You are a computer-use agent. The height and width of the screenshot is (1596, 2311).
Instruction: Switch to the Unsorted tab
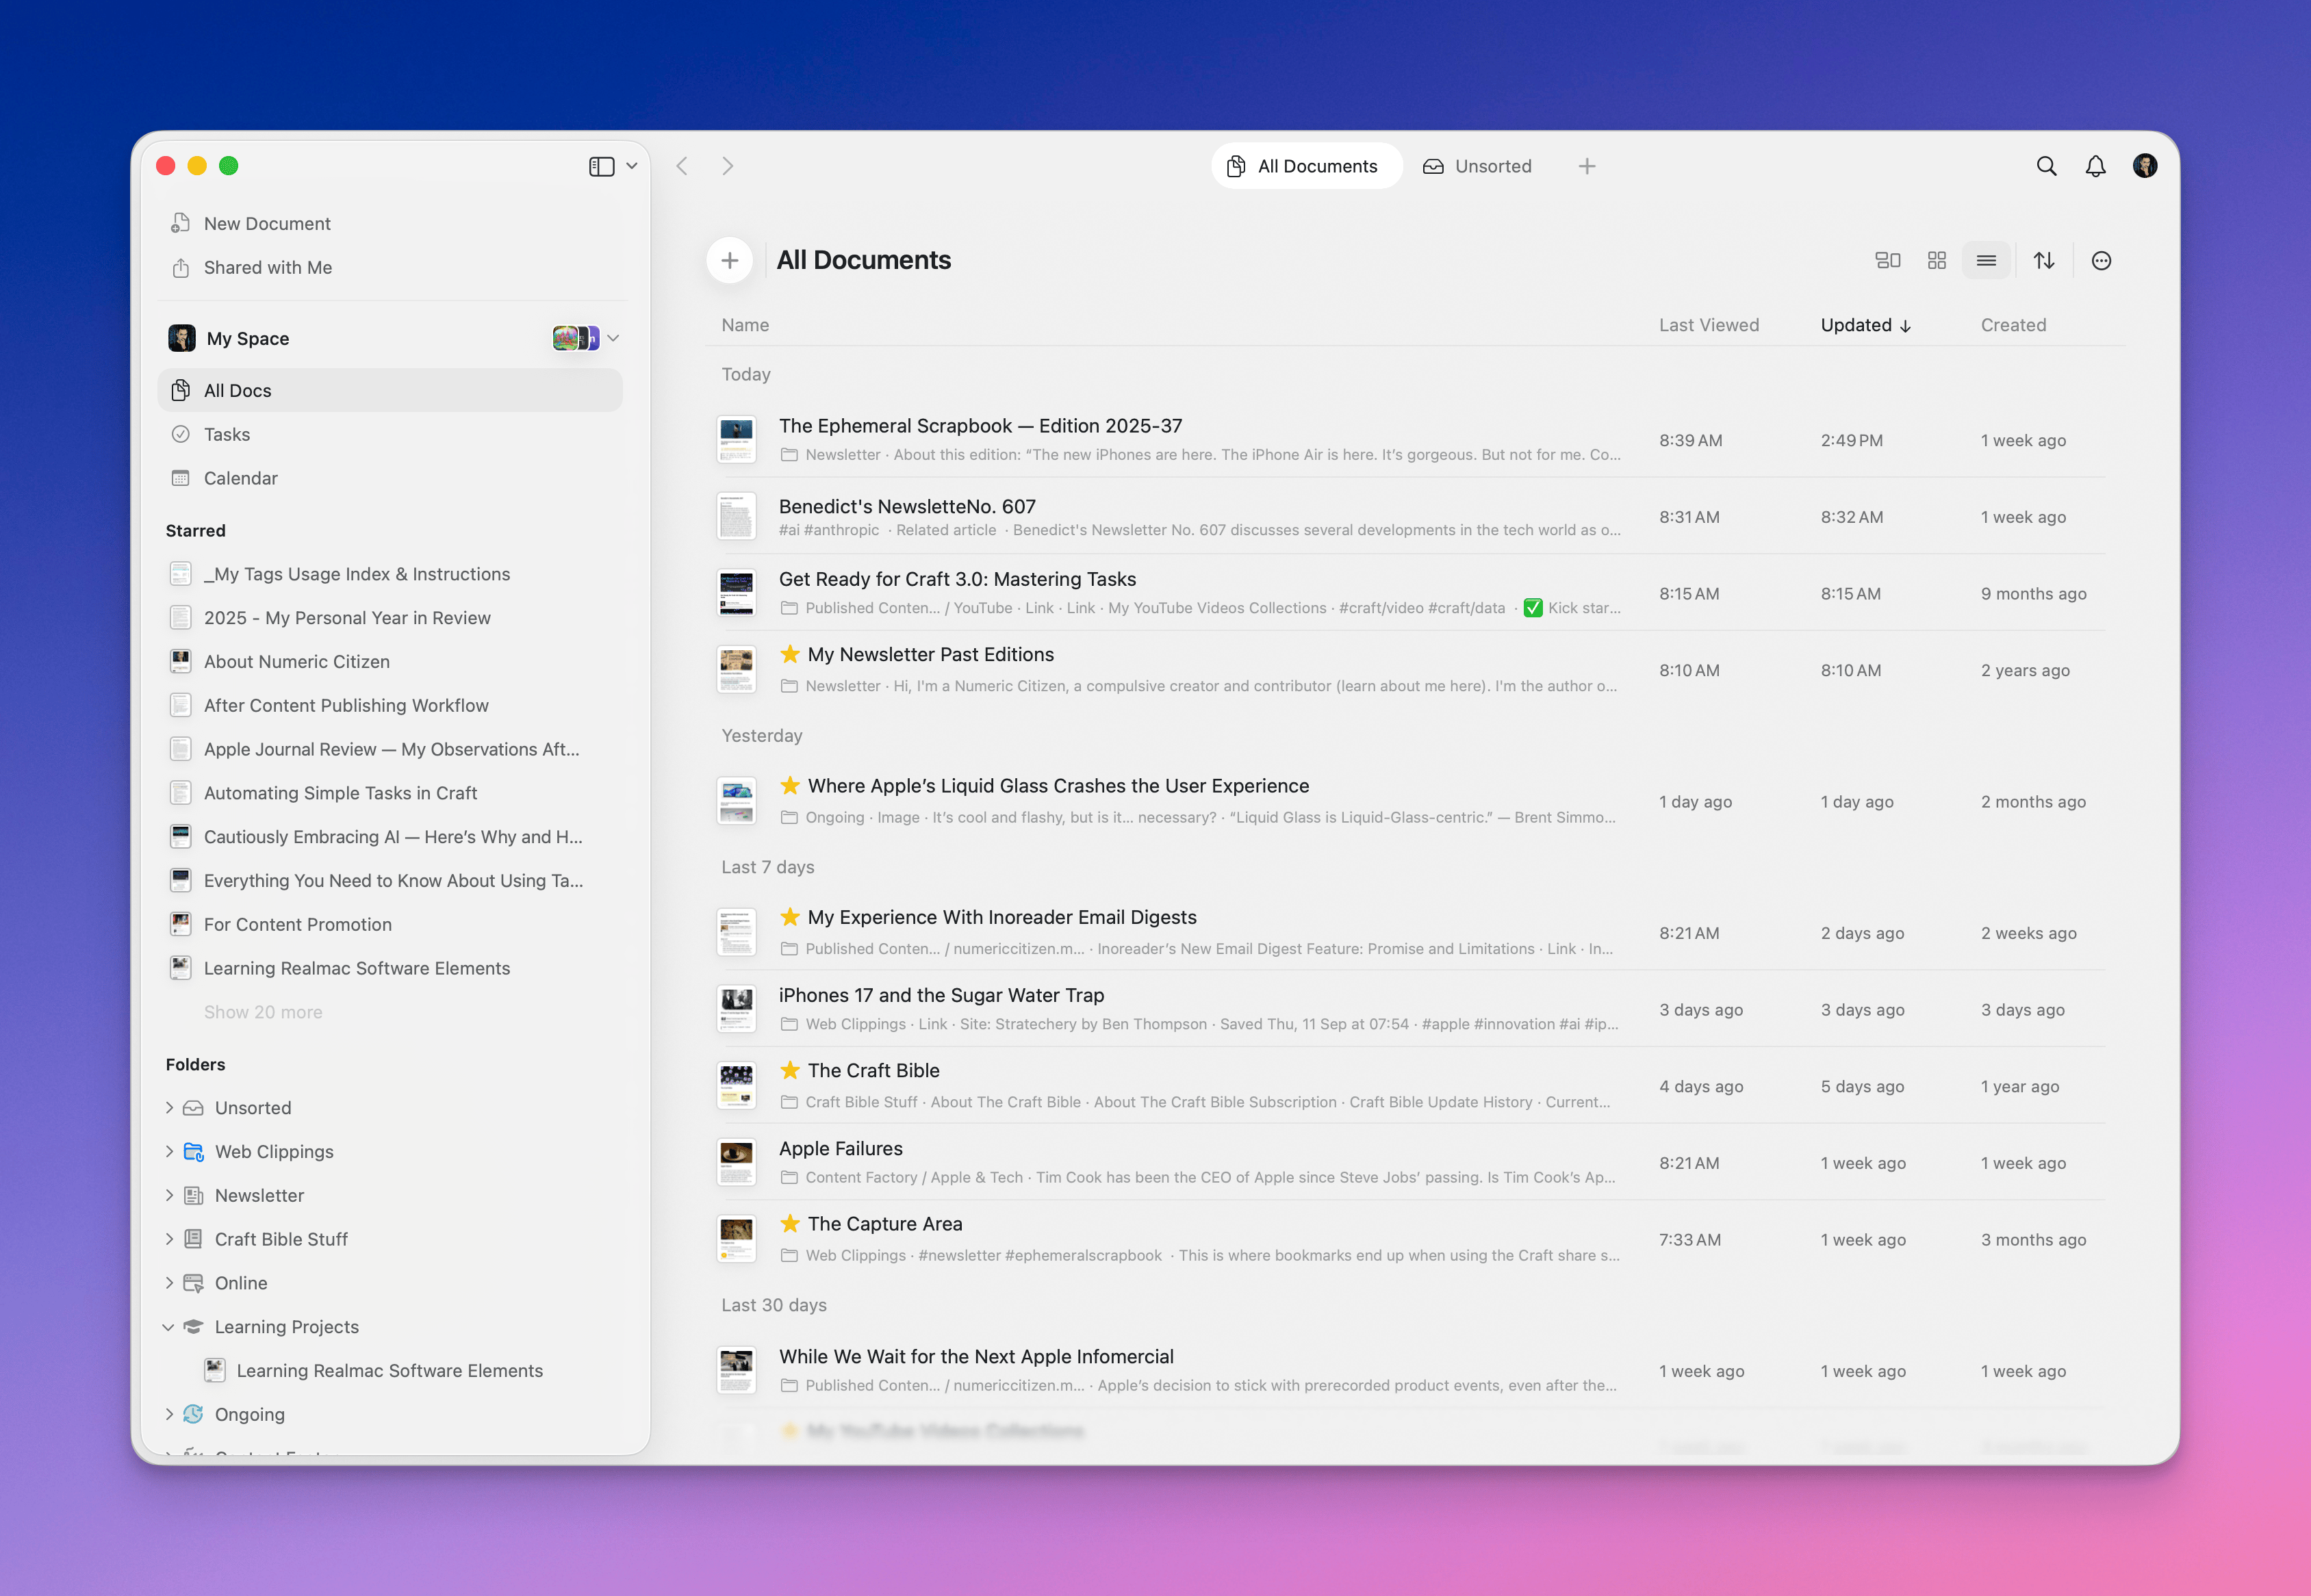pyautogui.click(x=1477, y=166)
